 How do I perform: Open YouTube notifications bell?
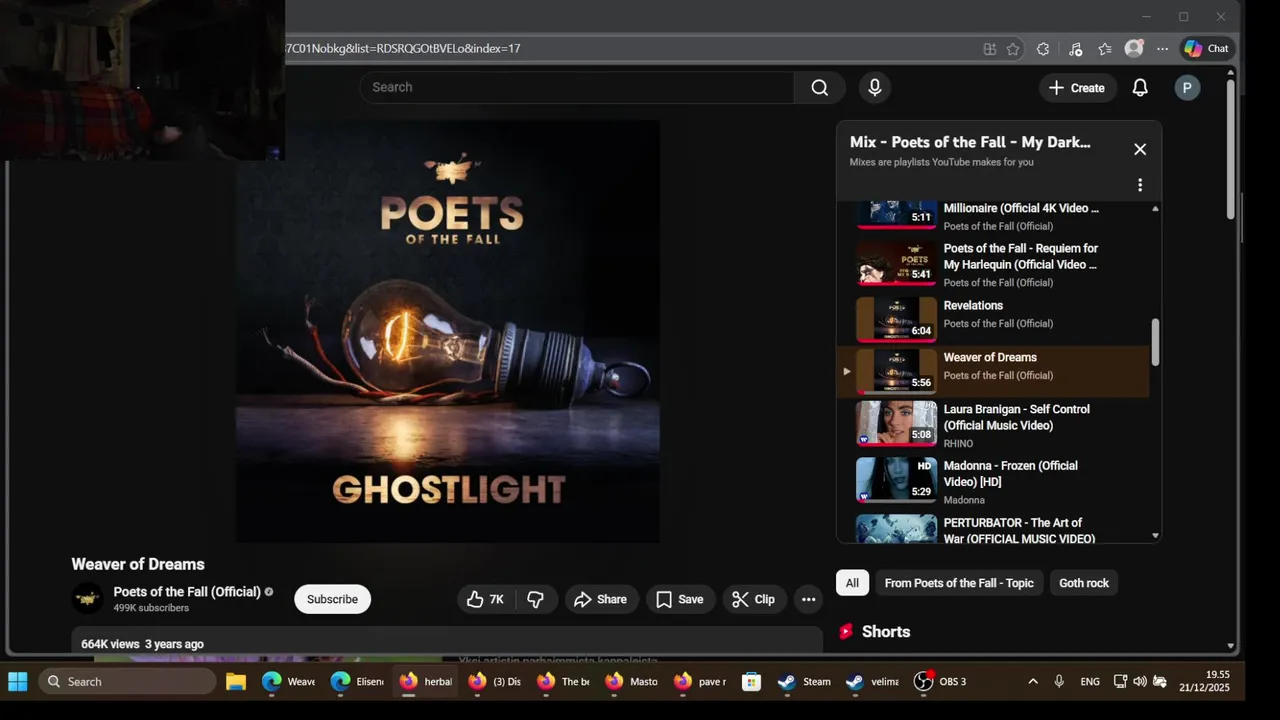point(1140,88)
